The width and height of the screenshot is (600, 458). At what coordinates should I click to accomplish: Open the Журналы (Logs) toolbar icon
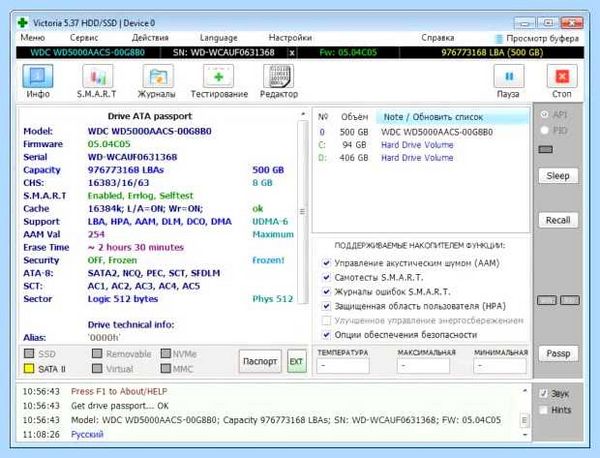tap(158, 77)
